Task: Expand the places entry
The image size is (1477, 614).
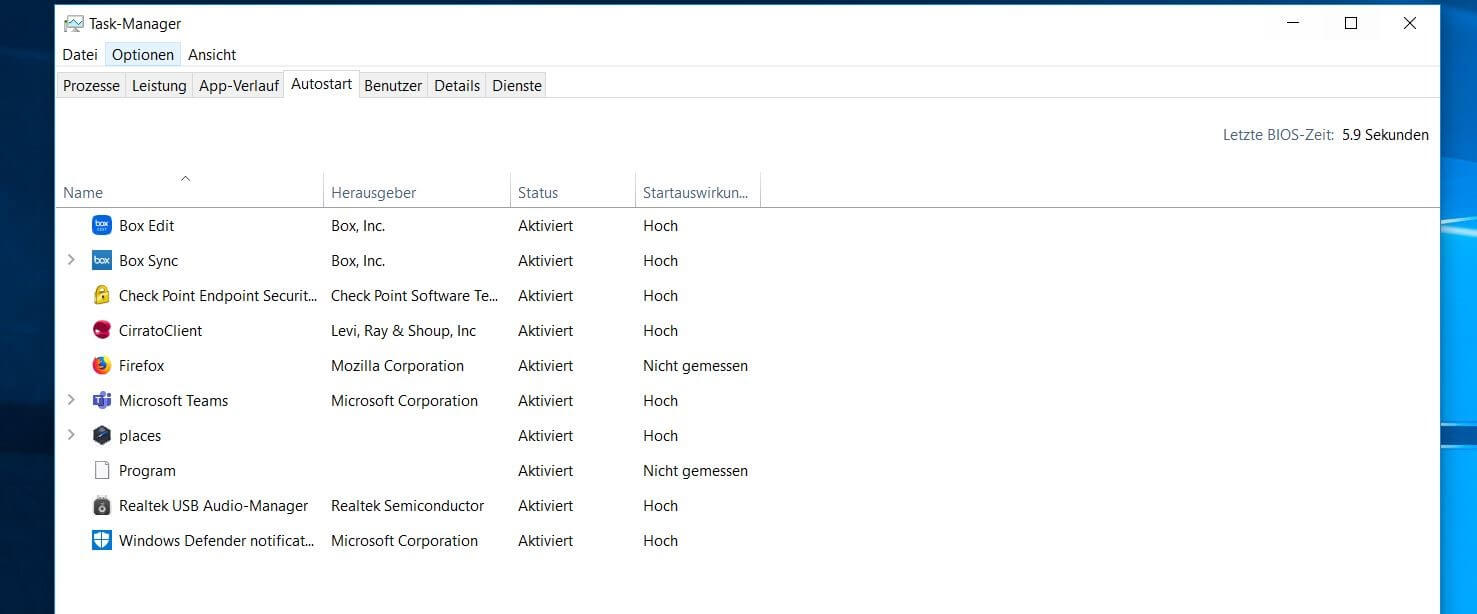Action: [71, 435]
